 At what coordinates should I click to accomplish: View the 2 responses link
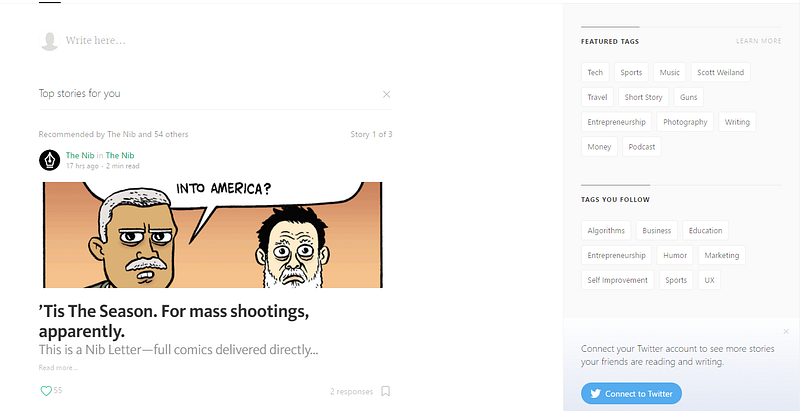(352, 392)
